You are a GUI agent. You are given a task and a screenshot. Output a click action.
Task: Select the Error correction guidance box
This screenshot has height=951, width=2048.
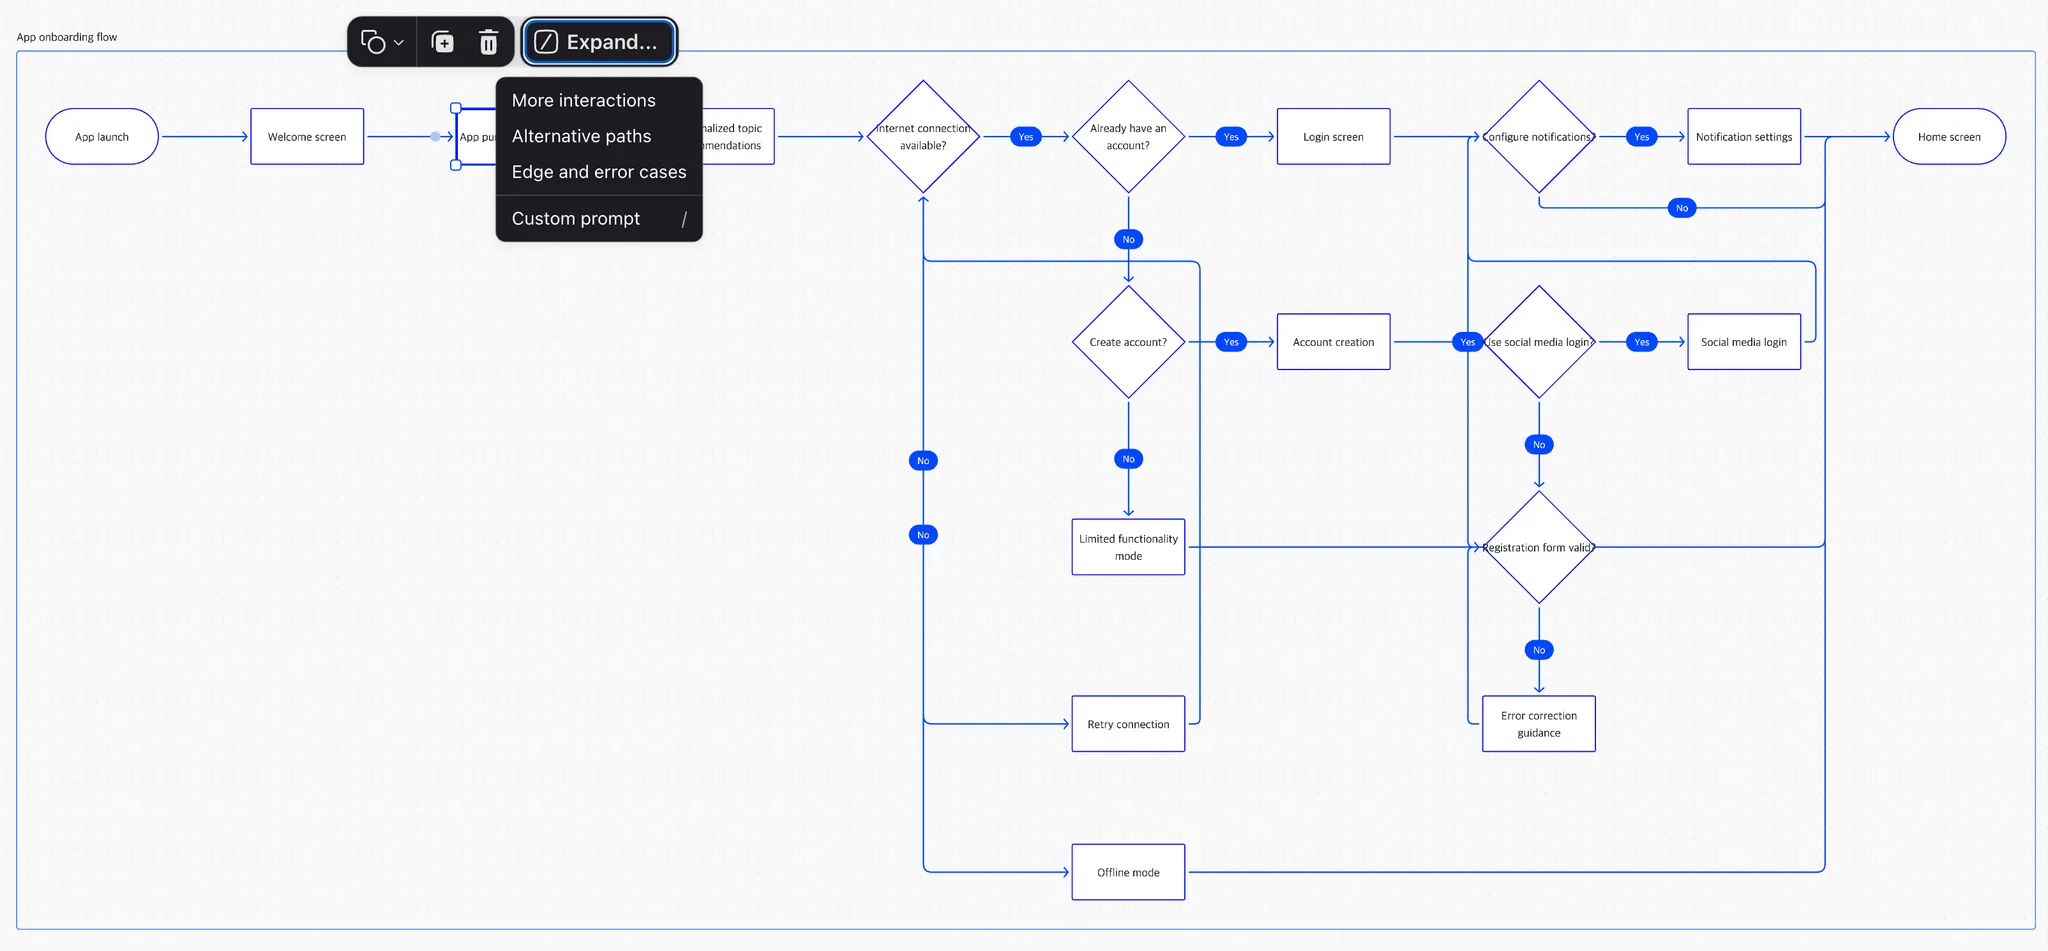(1538, 724)
